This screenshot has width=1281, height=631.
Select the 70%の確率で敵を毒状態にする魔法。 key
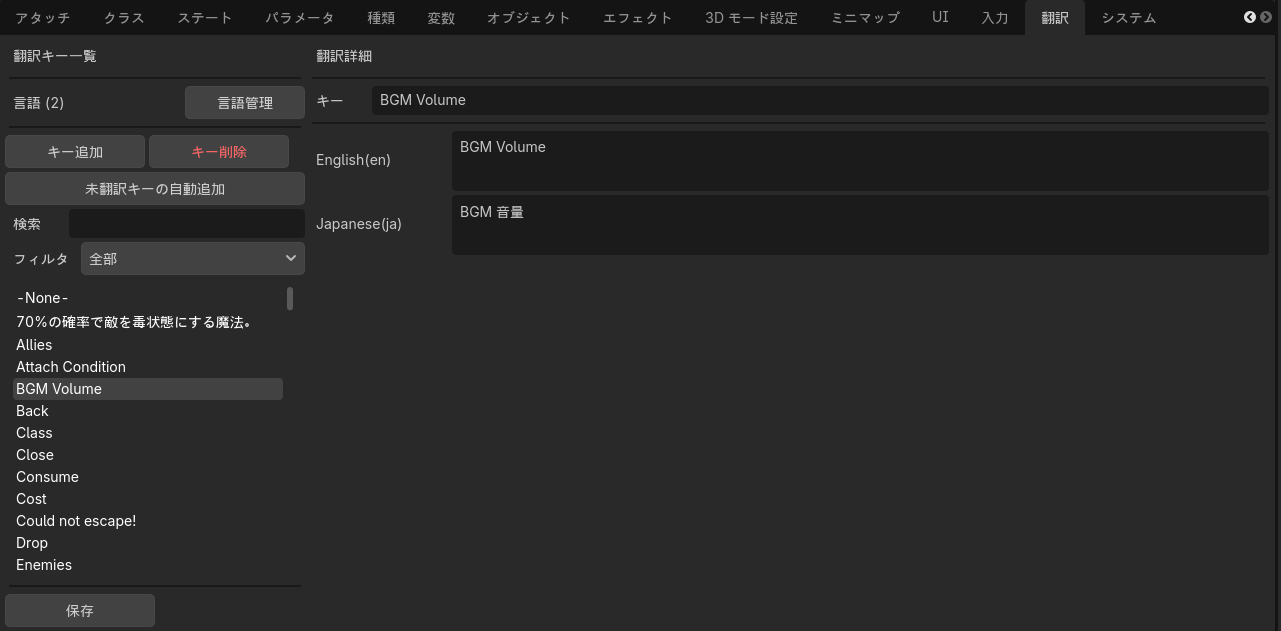[x=148, y=322]
